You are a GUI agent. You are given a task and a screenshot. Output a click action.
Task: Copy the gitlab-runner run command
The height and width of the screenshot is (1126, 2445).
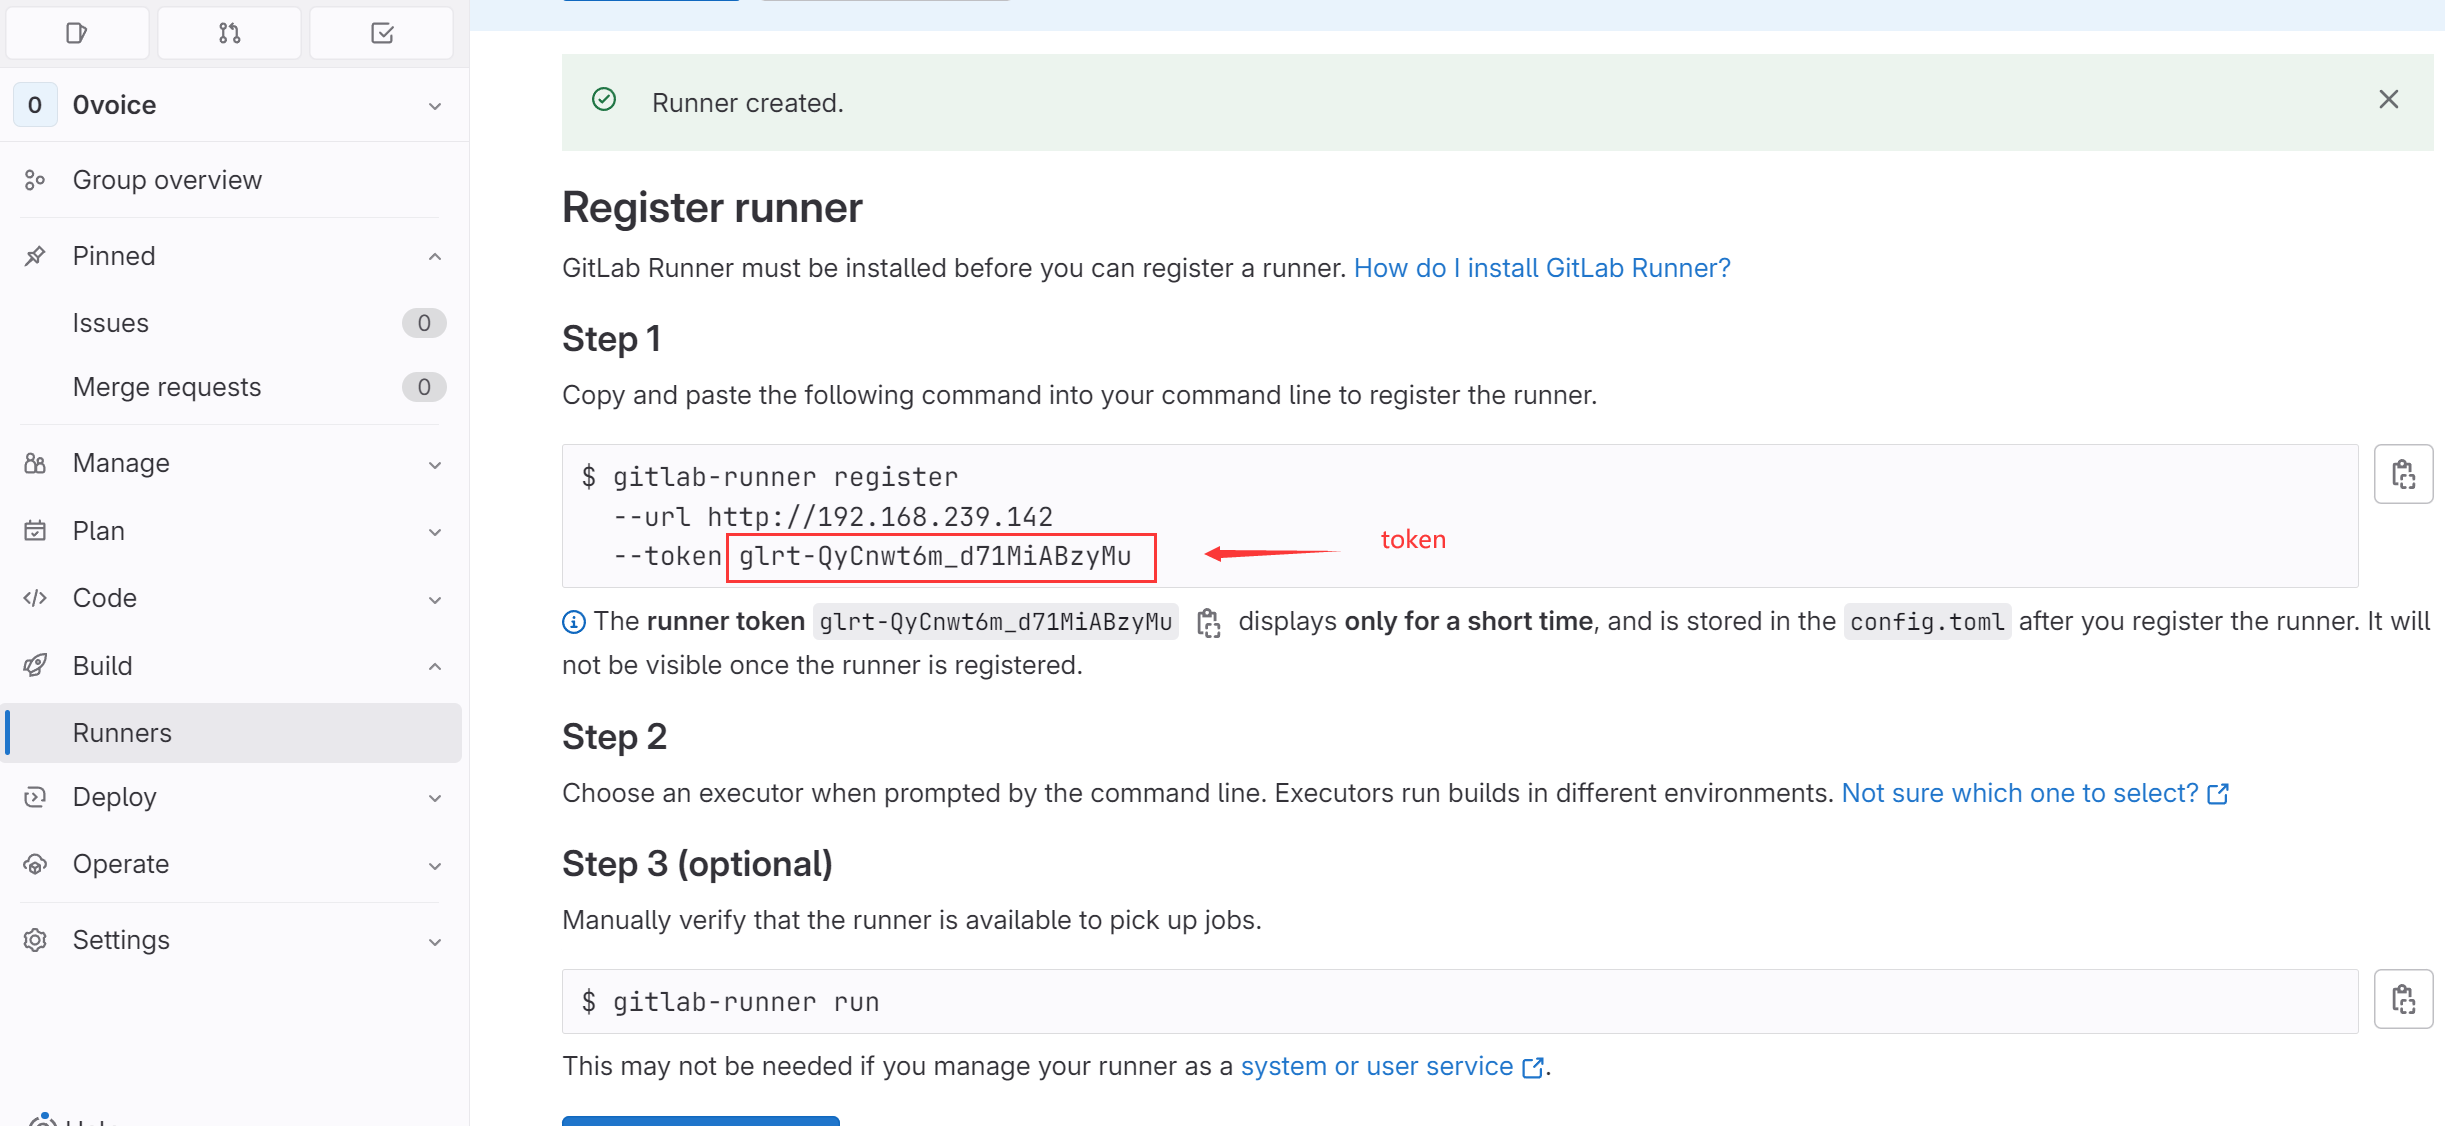[2403, 999]
